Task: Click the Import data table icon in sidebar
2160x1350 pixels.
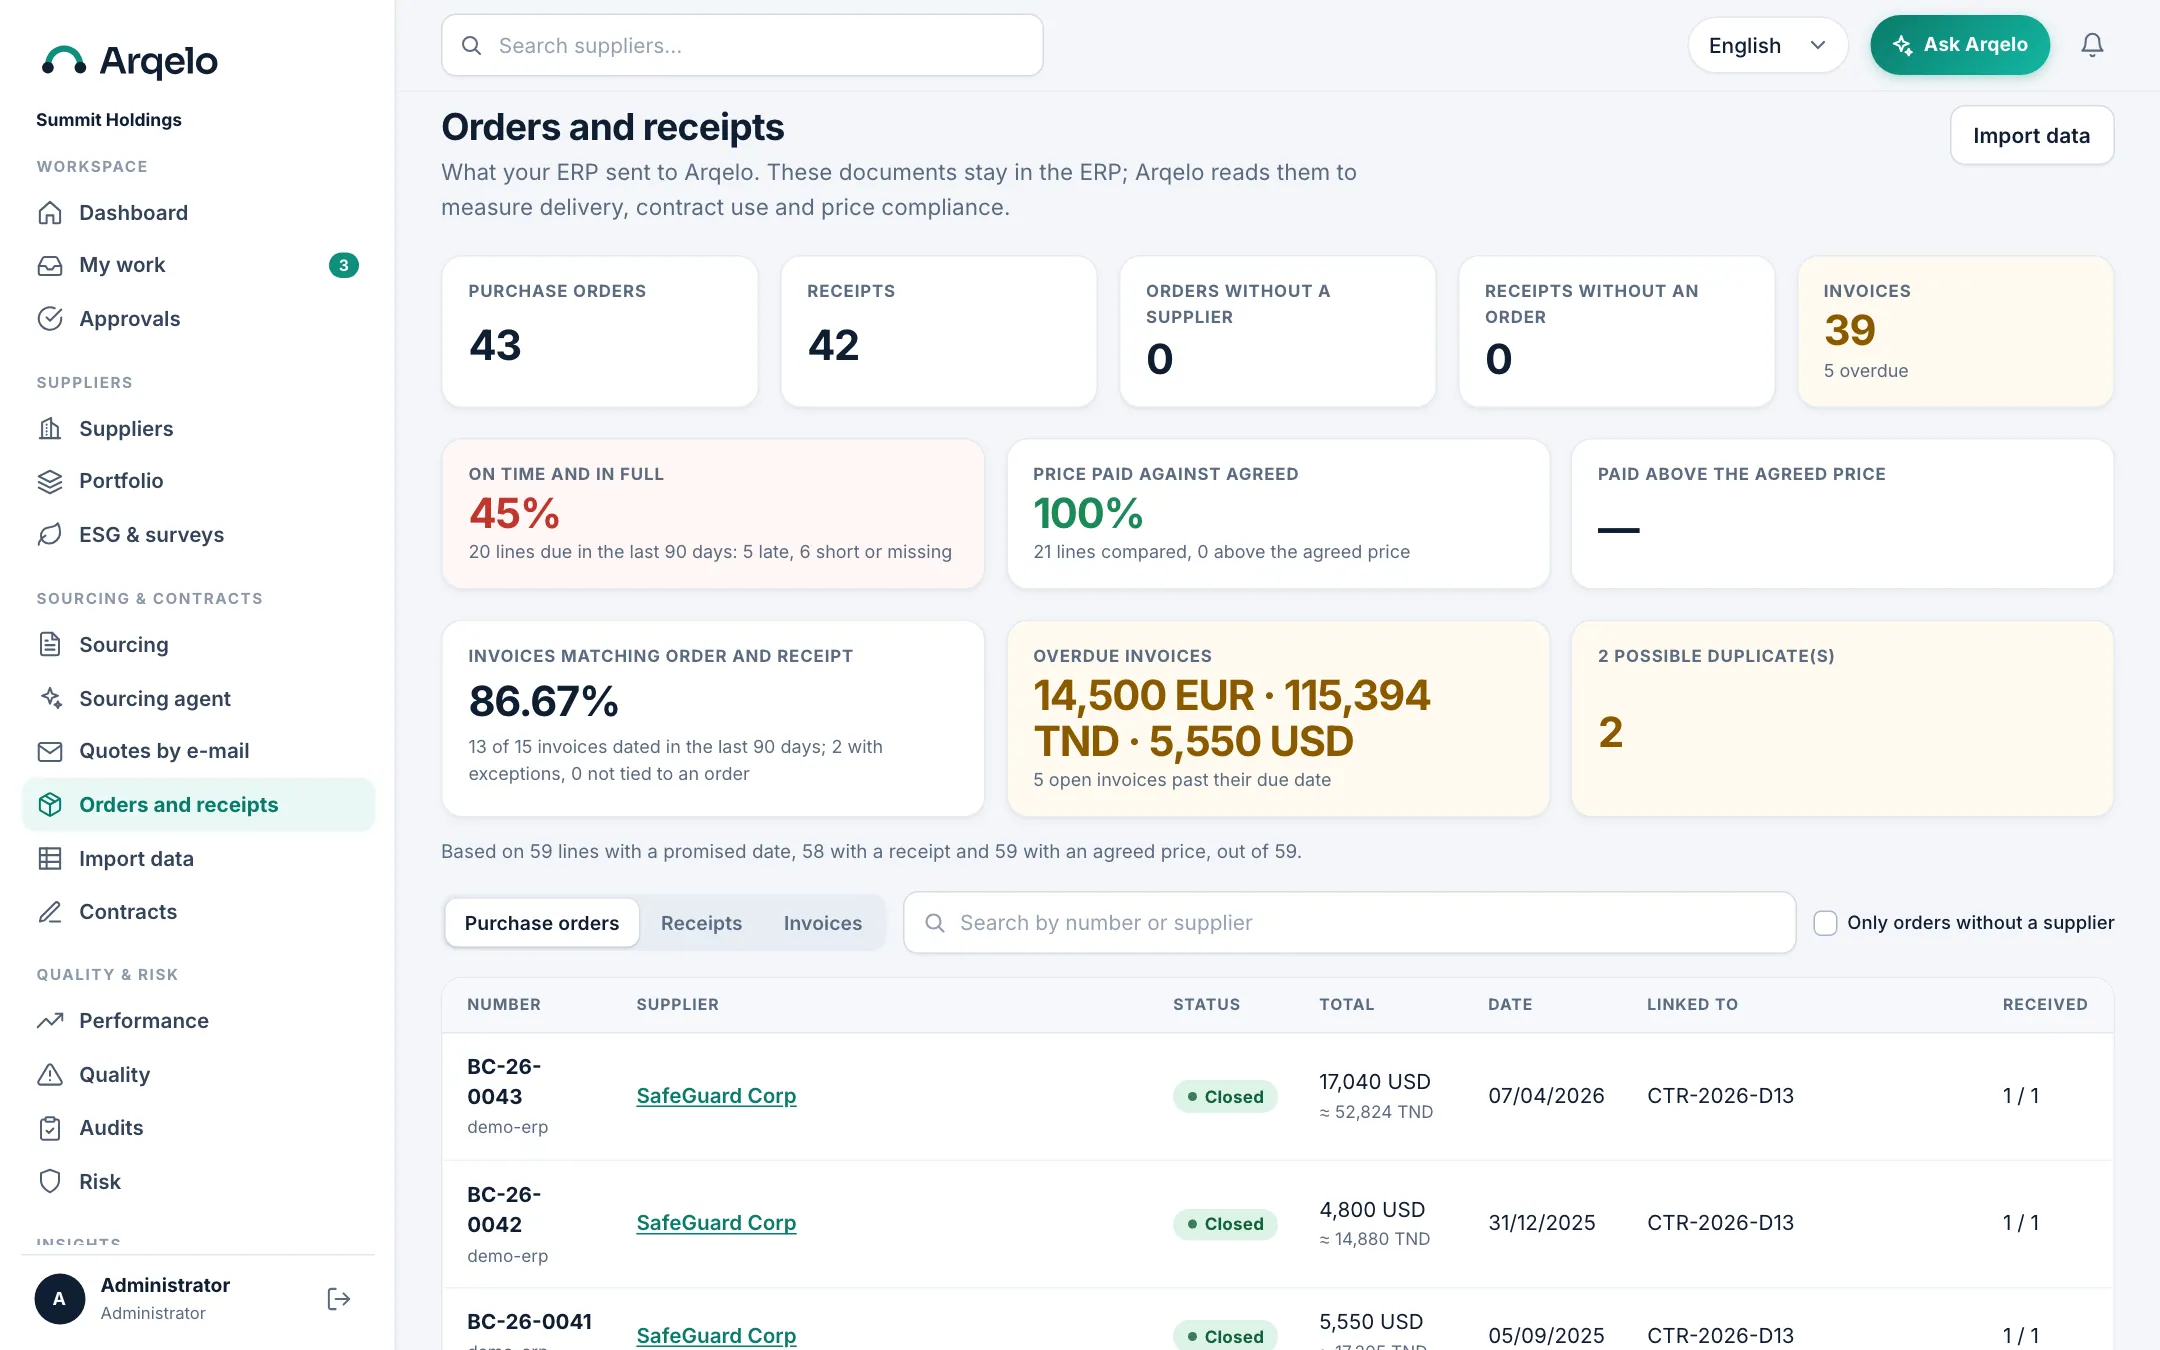Action: click(x=50, y=858)
